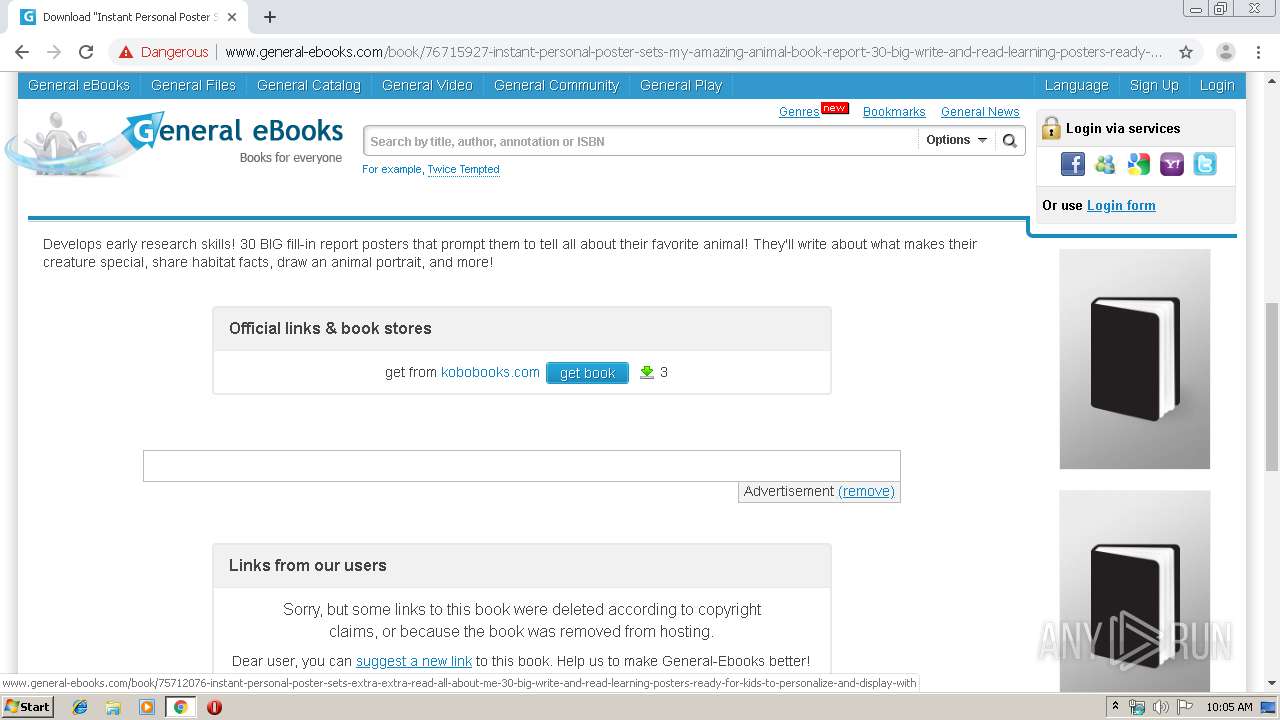
Task: Click the Login form link
Action: click(x=1121, y=205)
